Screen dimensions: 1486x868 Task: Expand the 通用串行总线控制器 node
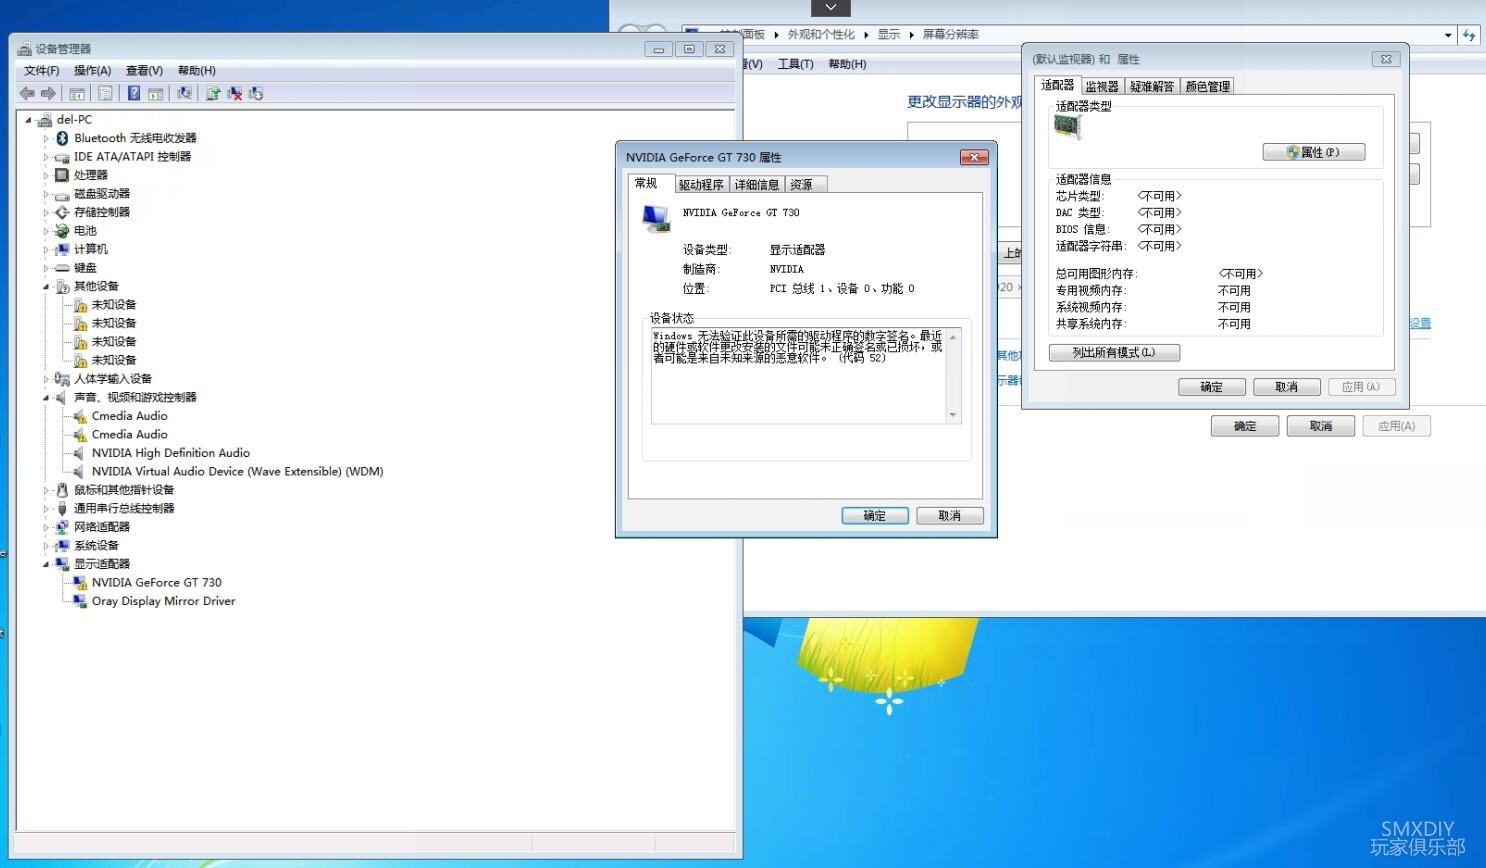(46, 509)
